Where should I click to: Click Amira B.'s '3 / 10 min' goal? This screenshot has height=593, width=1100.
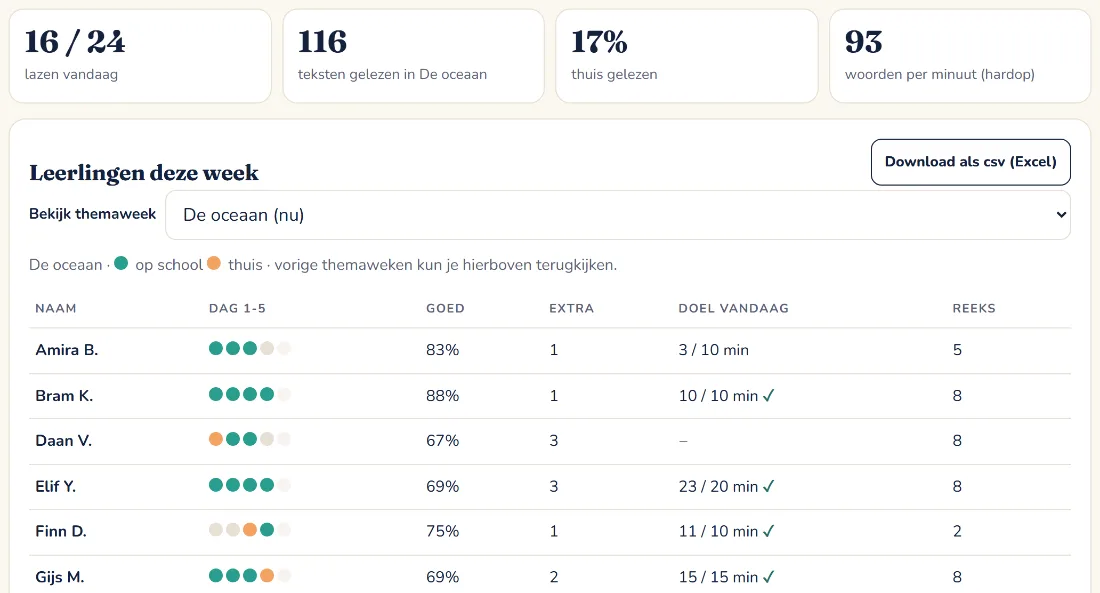click(713, 350)
